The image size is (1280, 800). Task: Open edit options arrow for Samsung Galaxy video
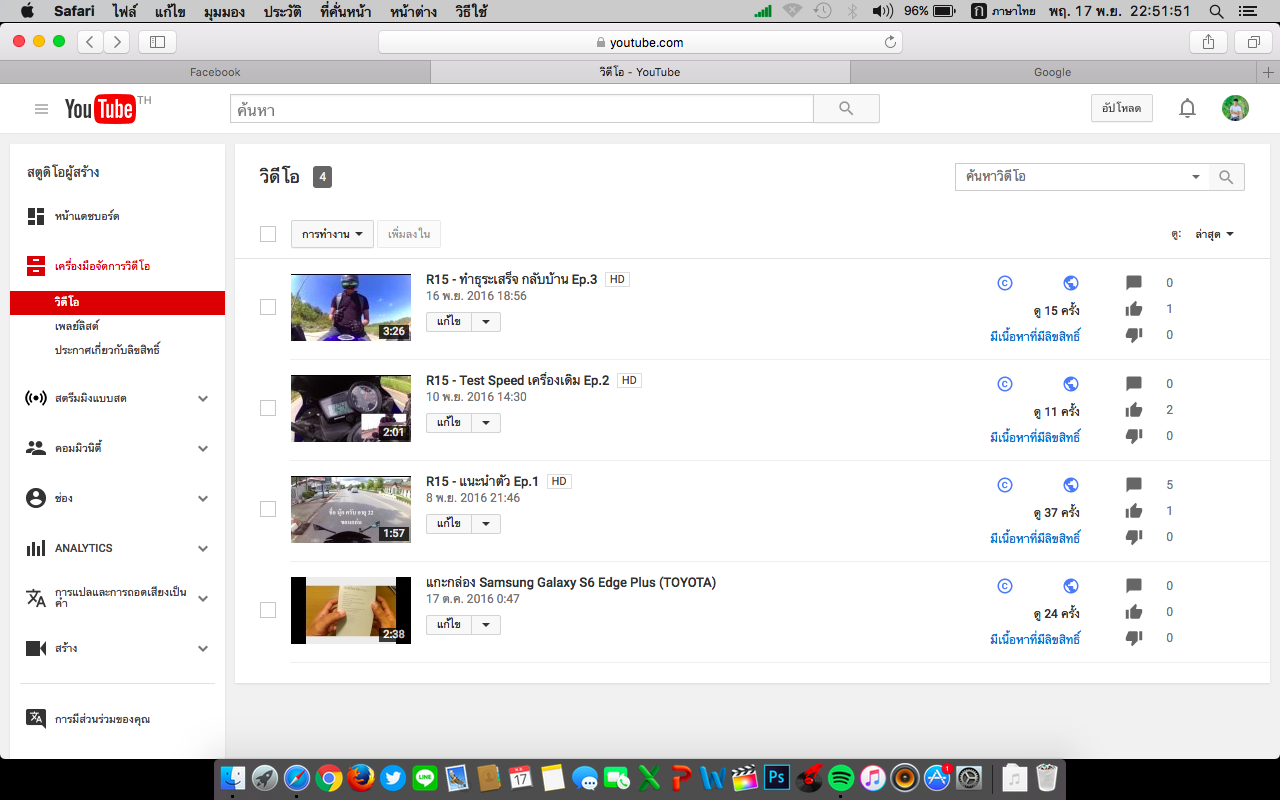[486, 624]
